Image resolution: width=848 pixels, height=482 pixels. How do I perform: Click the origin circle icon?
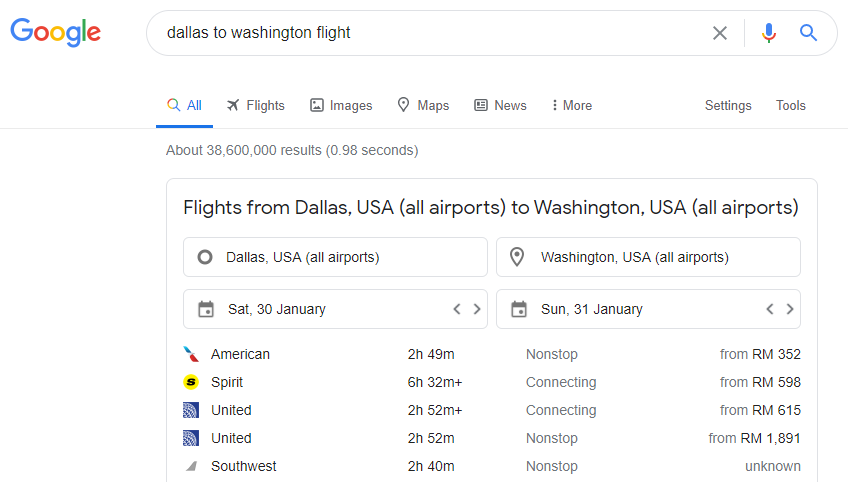pos(205,257)
